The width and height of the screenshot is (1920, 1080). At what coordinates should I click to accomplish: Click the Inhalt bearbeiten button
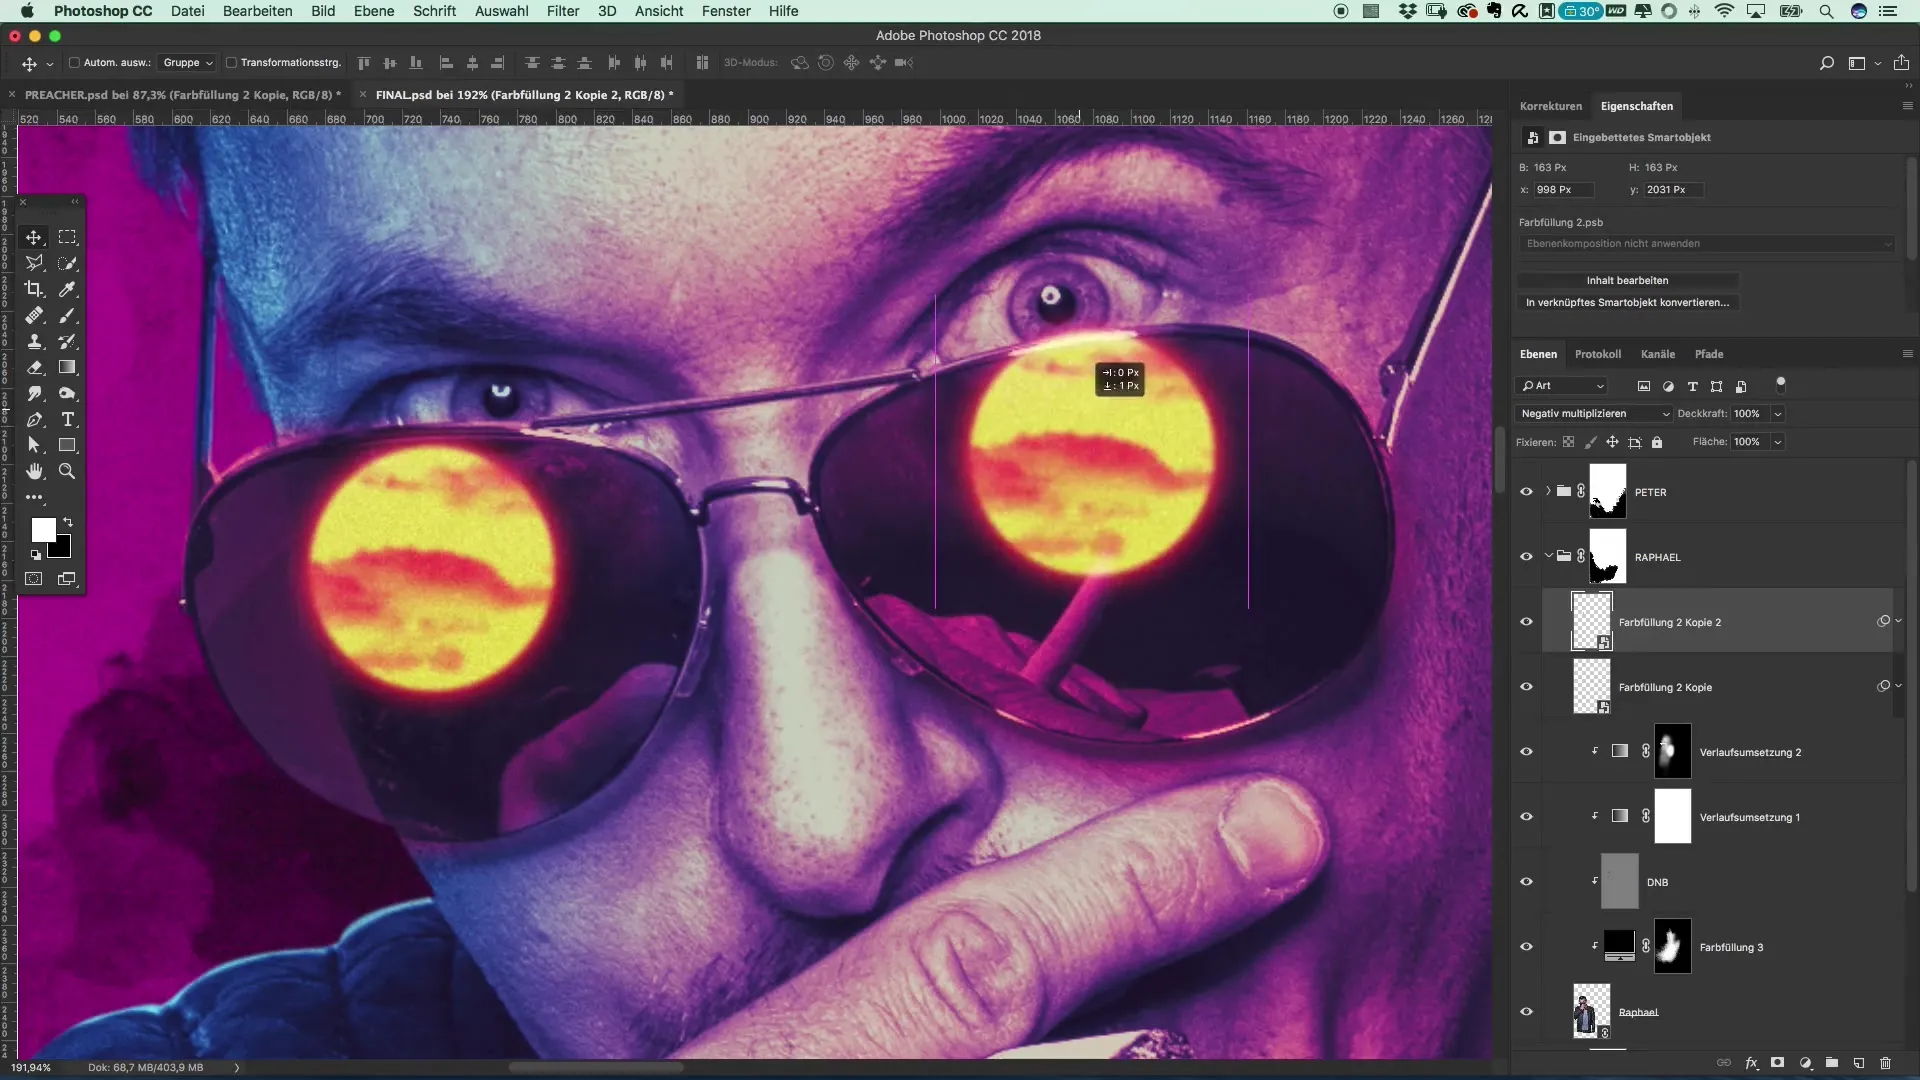[1627, 281]
